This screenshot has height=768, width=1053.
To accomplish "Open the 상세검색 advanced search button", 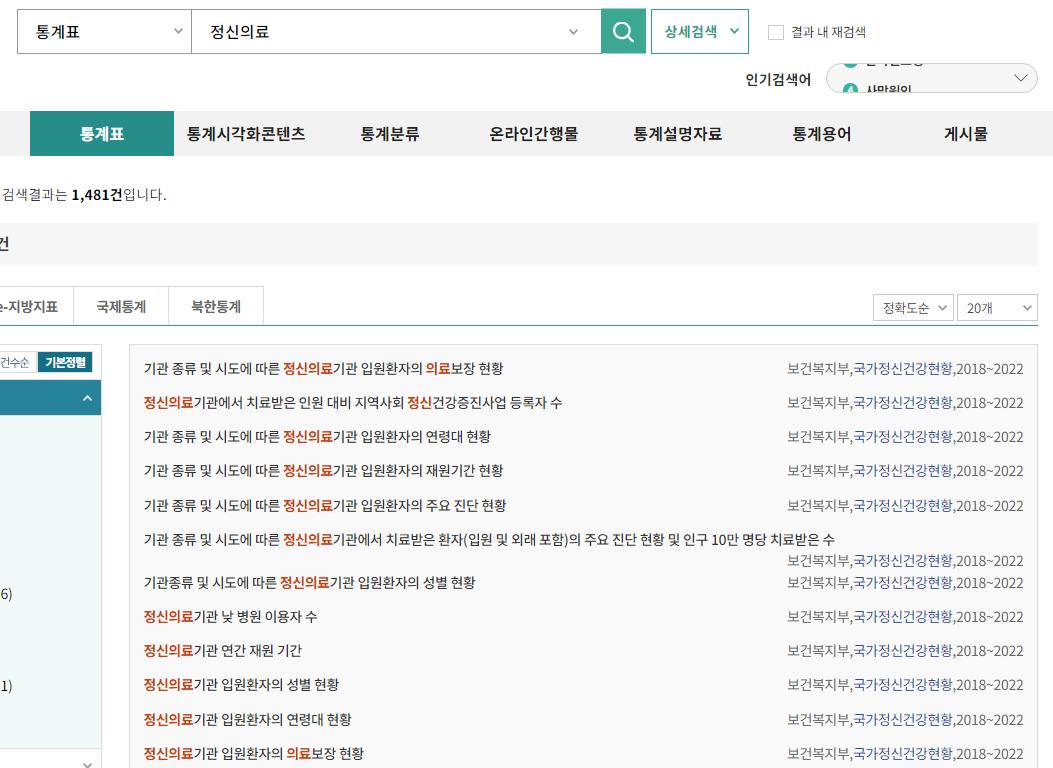I will point(700,32).
